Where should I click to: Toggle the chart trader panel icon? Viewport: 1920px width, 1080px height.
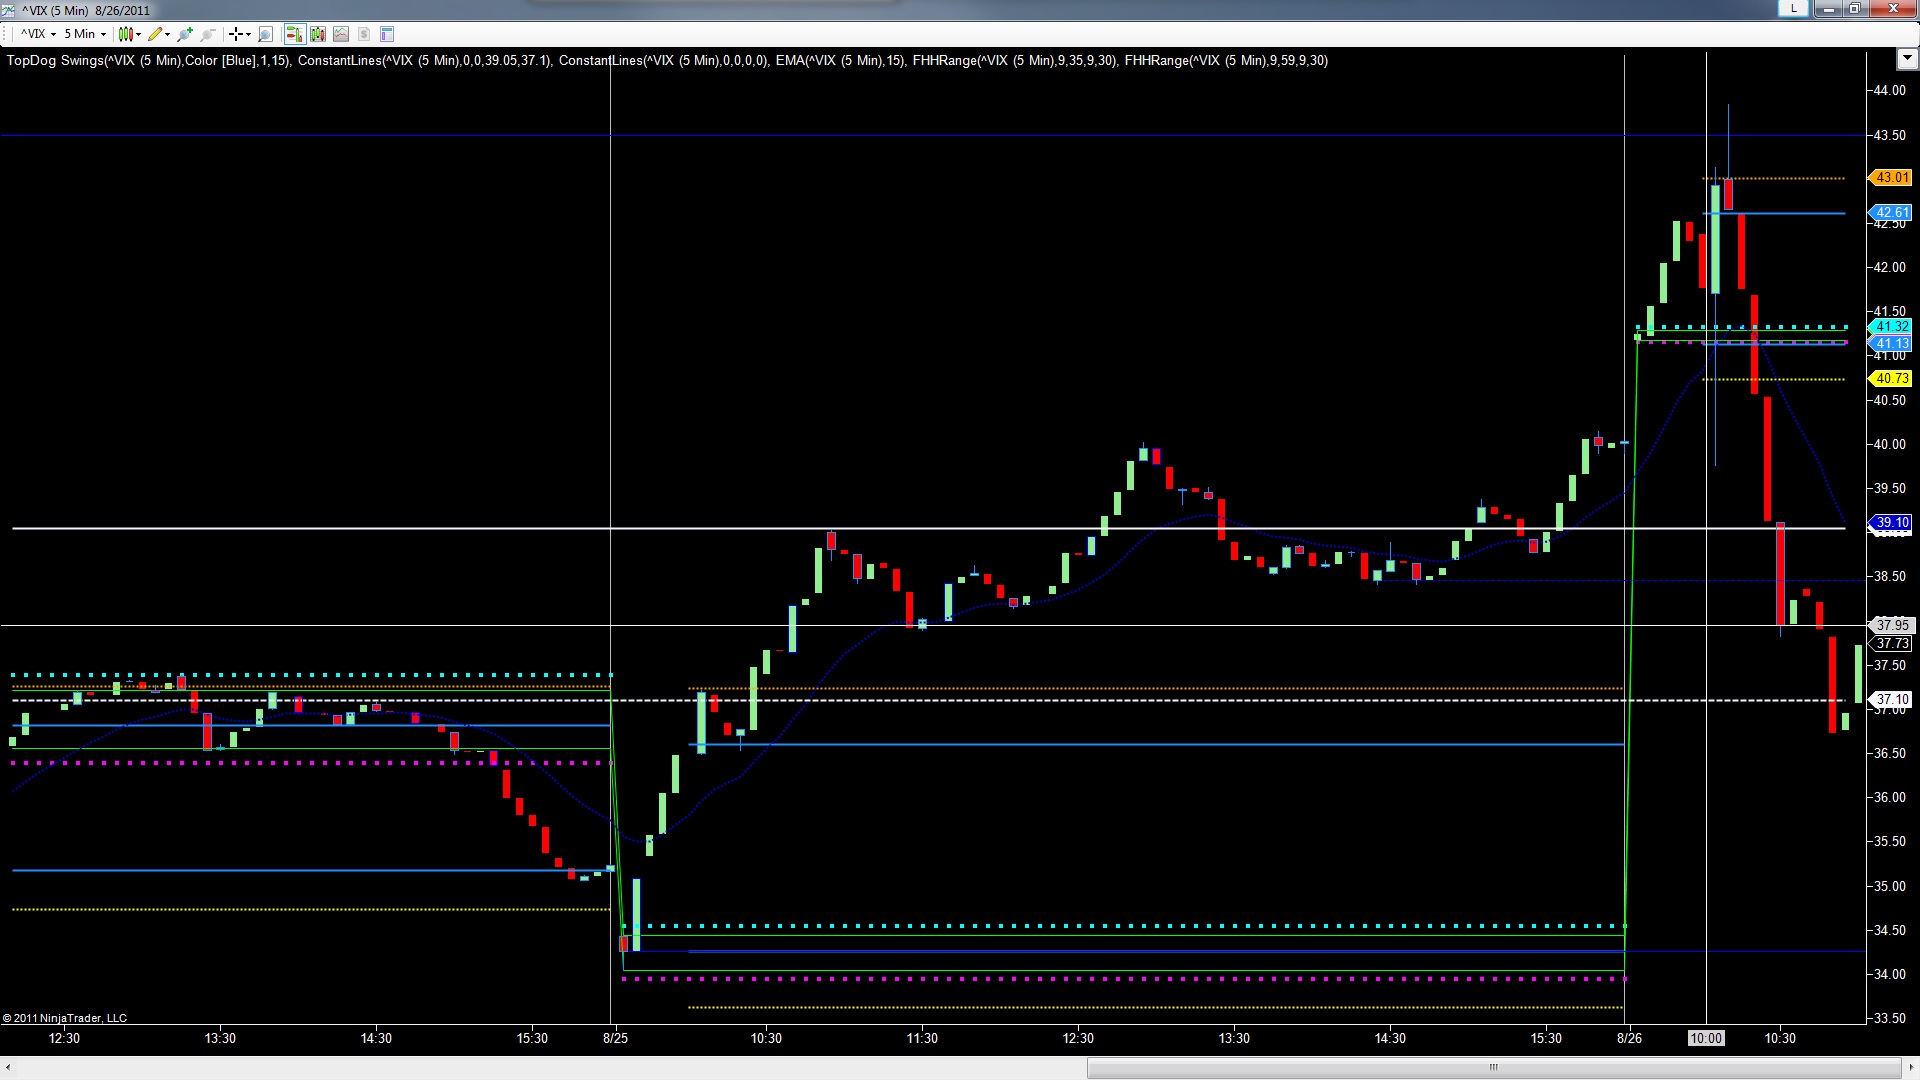[294, 34]
